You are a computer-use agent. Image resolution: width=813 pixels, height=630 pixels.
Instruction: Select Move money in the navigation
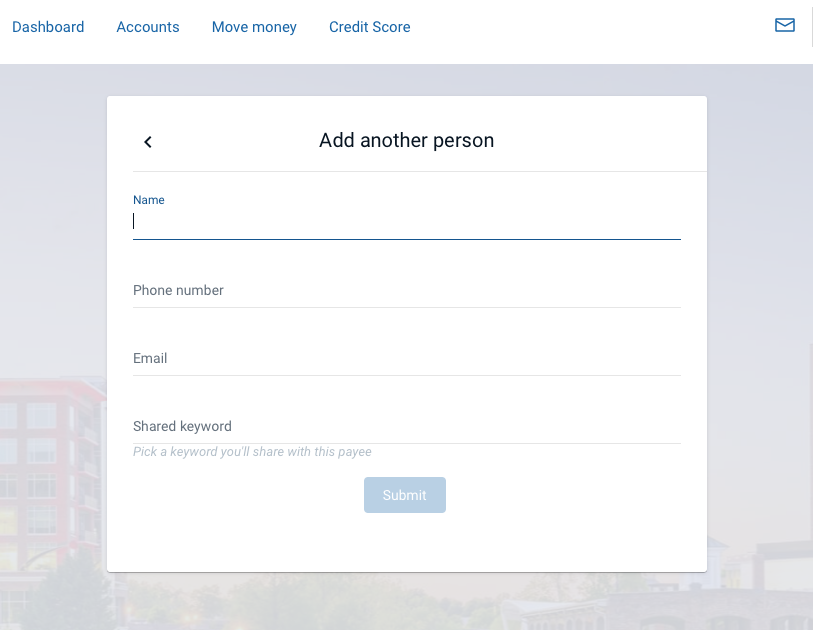[x=254, y=27]
